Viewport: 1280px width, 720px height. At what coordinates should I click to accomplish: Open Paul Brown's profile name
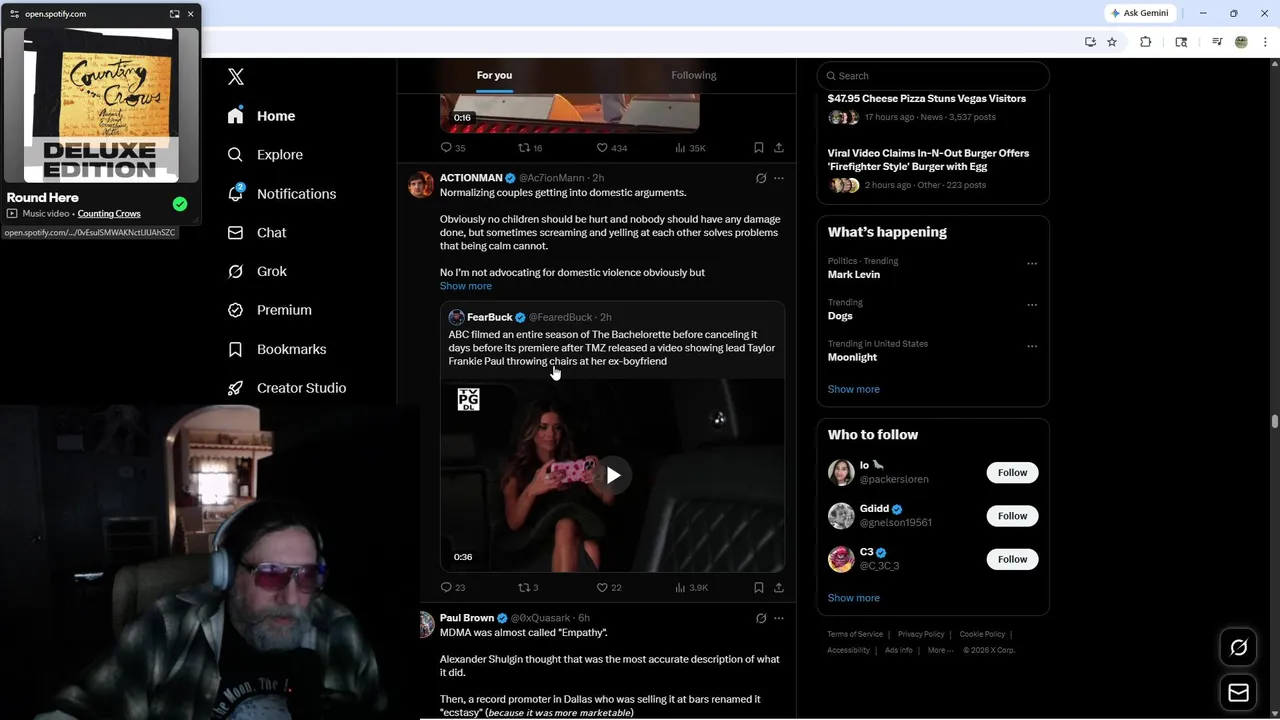(467, 618)
